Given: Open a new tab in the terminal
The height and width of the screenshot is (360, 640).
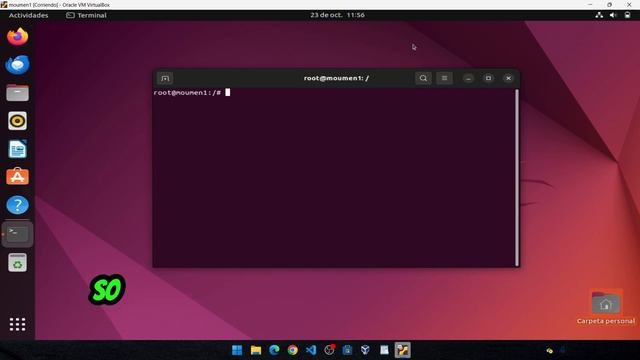Looking at the screenshot, I should coord(165,78).
